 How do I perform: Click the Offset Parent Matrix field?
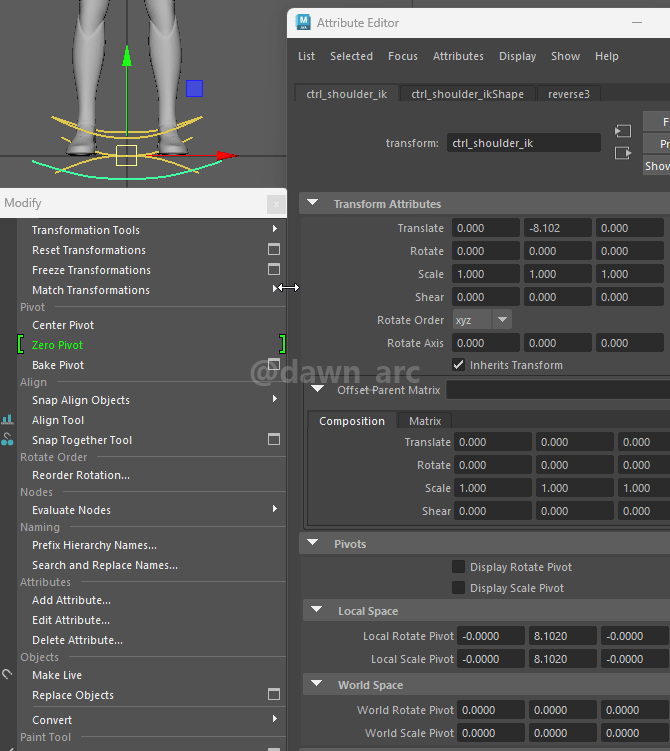(558, 389)
